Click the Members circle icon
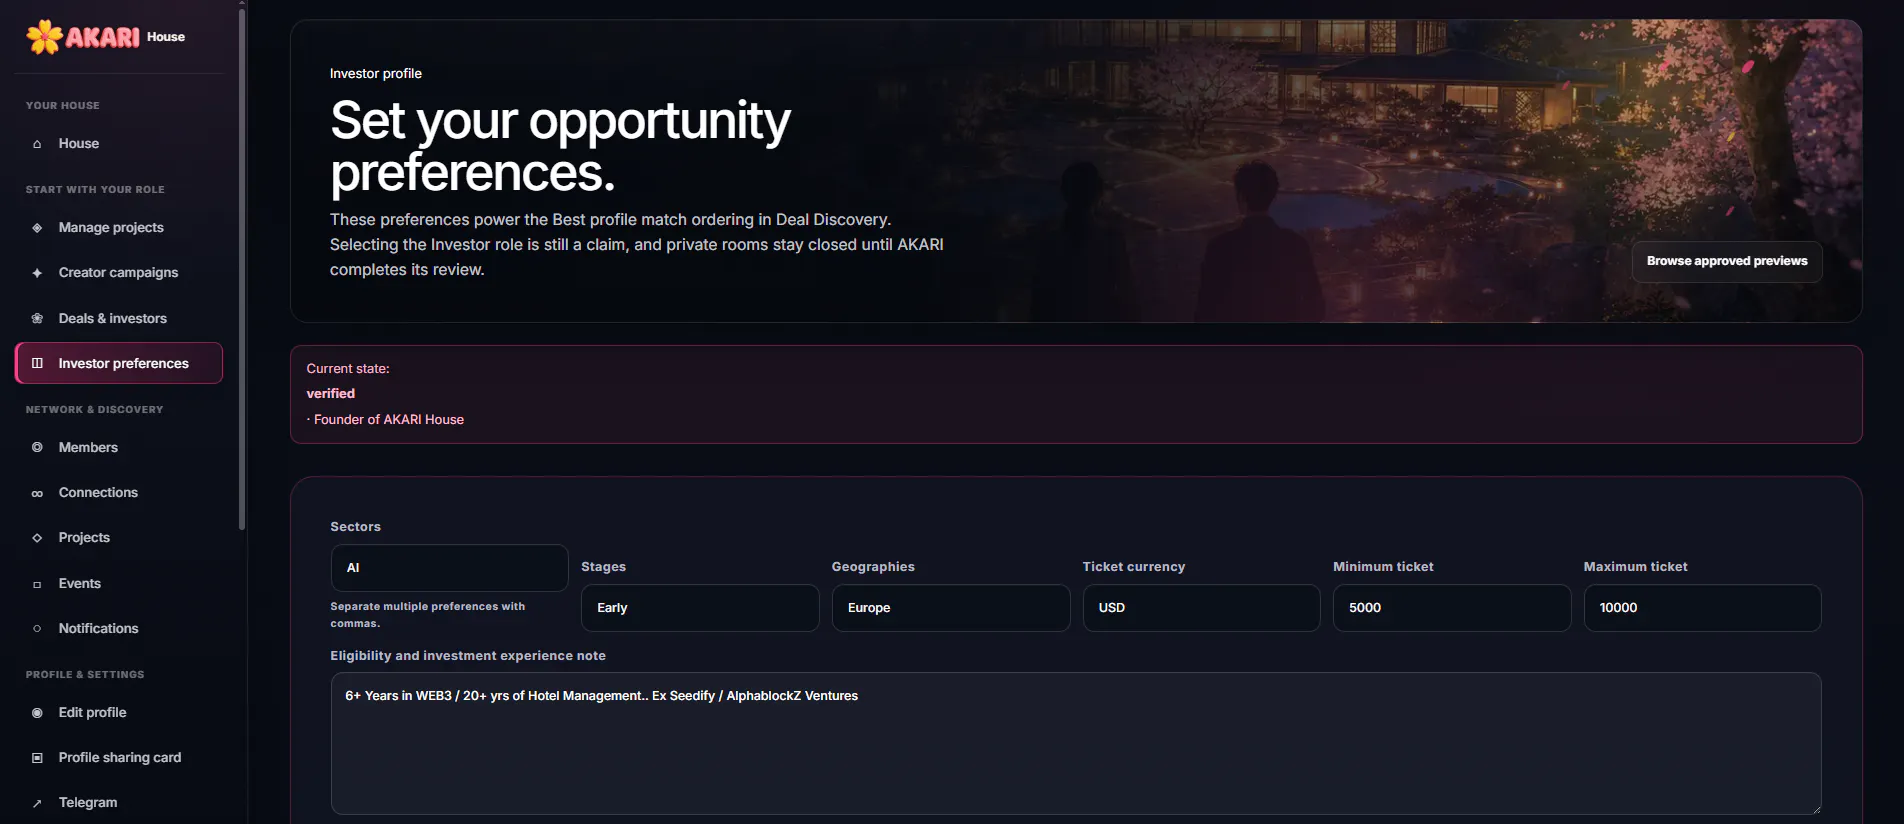Screen dimensions: 1904x824 click(x=37, y=448)
